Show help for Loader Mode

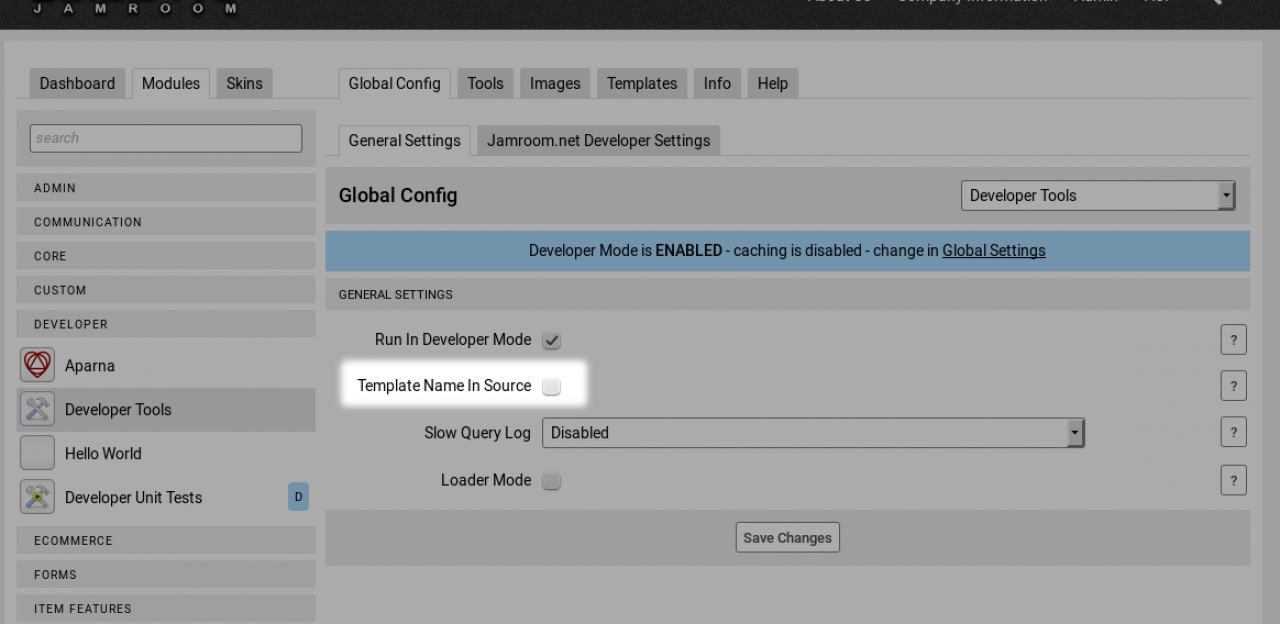pos(1233,480)
